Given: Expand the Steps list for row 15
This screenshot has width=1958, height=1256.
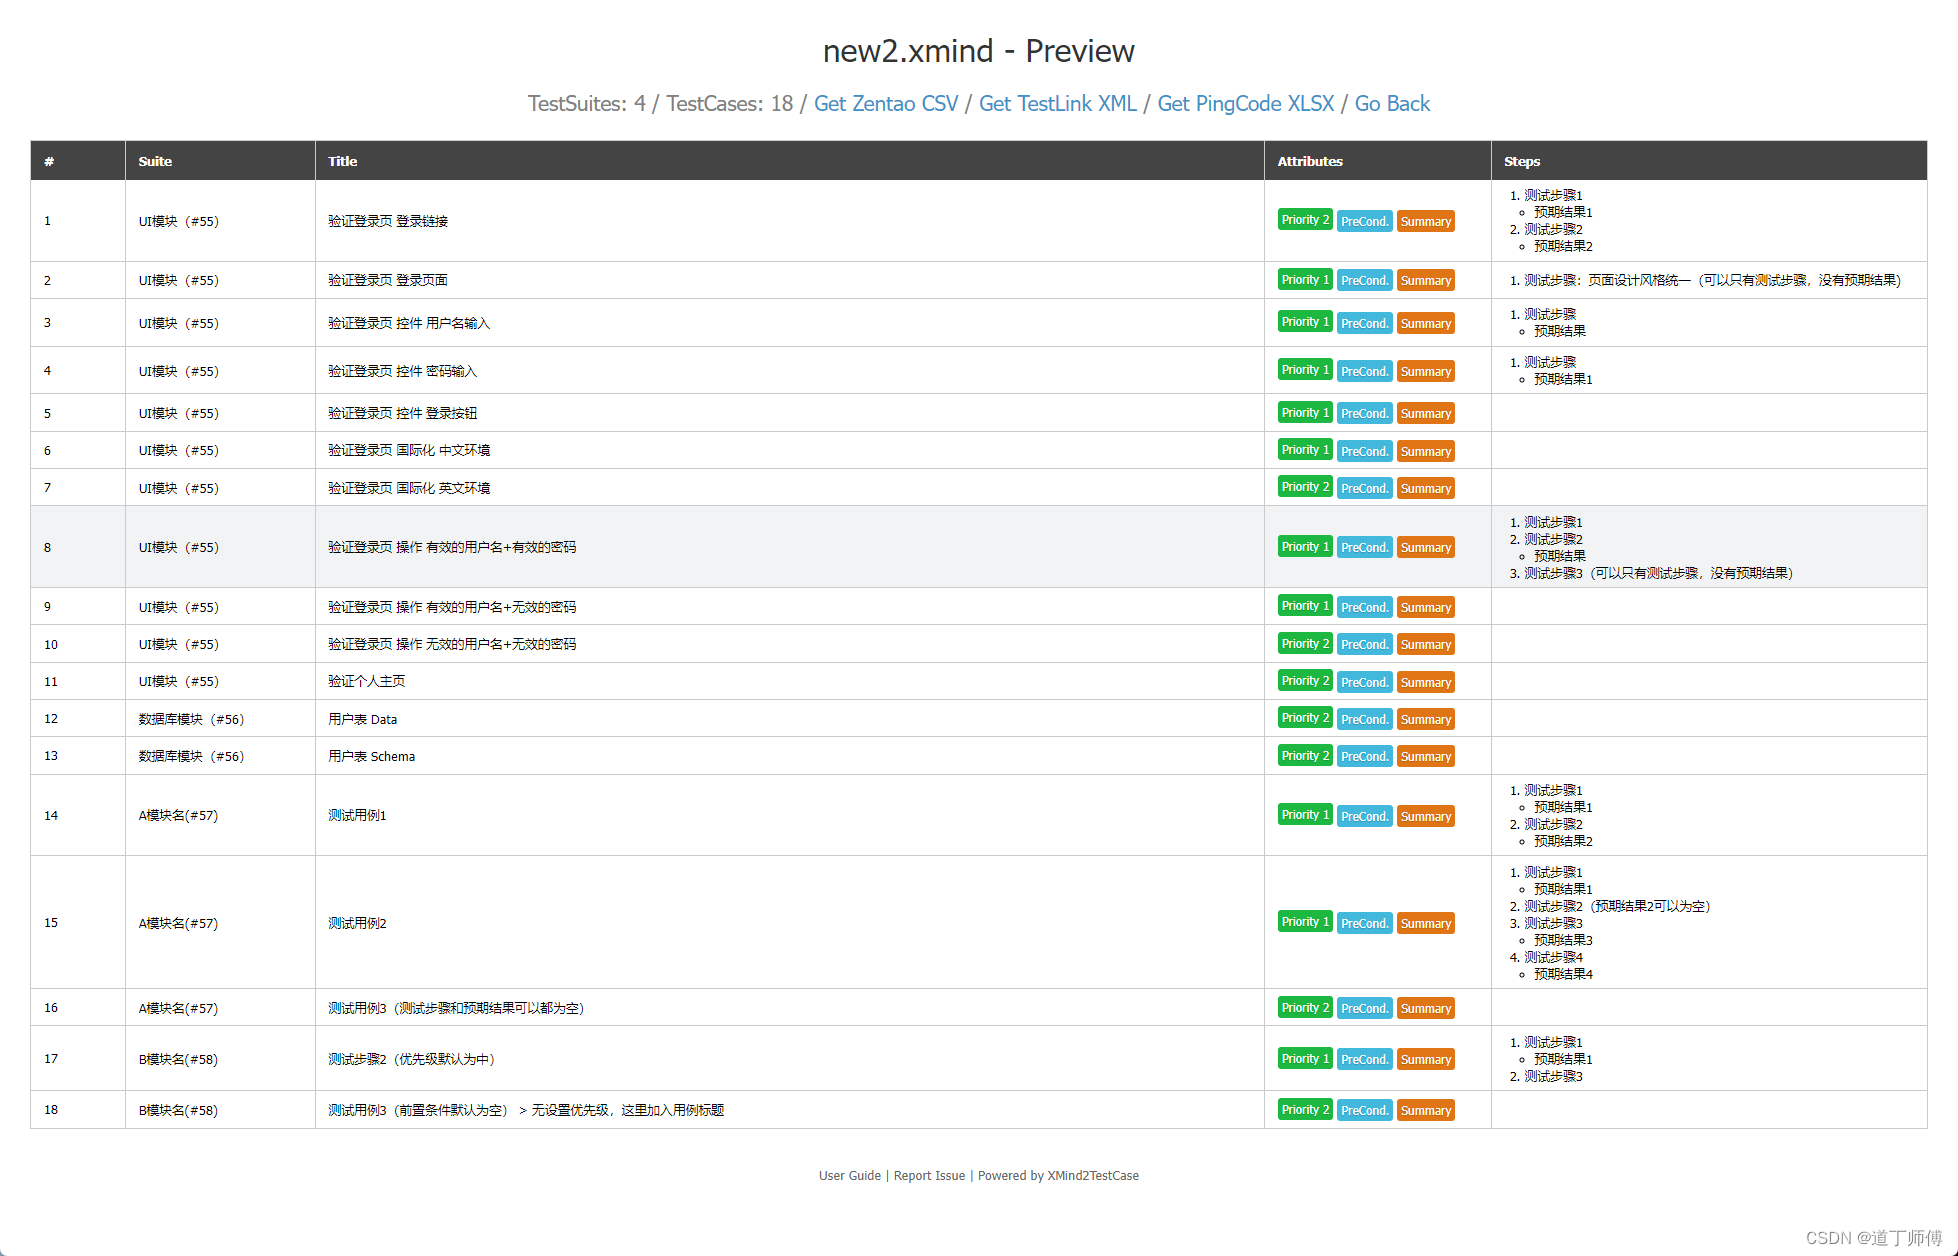Looking at the screenshot, I should (1600, 922).
